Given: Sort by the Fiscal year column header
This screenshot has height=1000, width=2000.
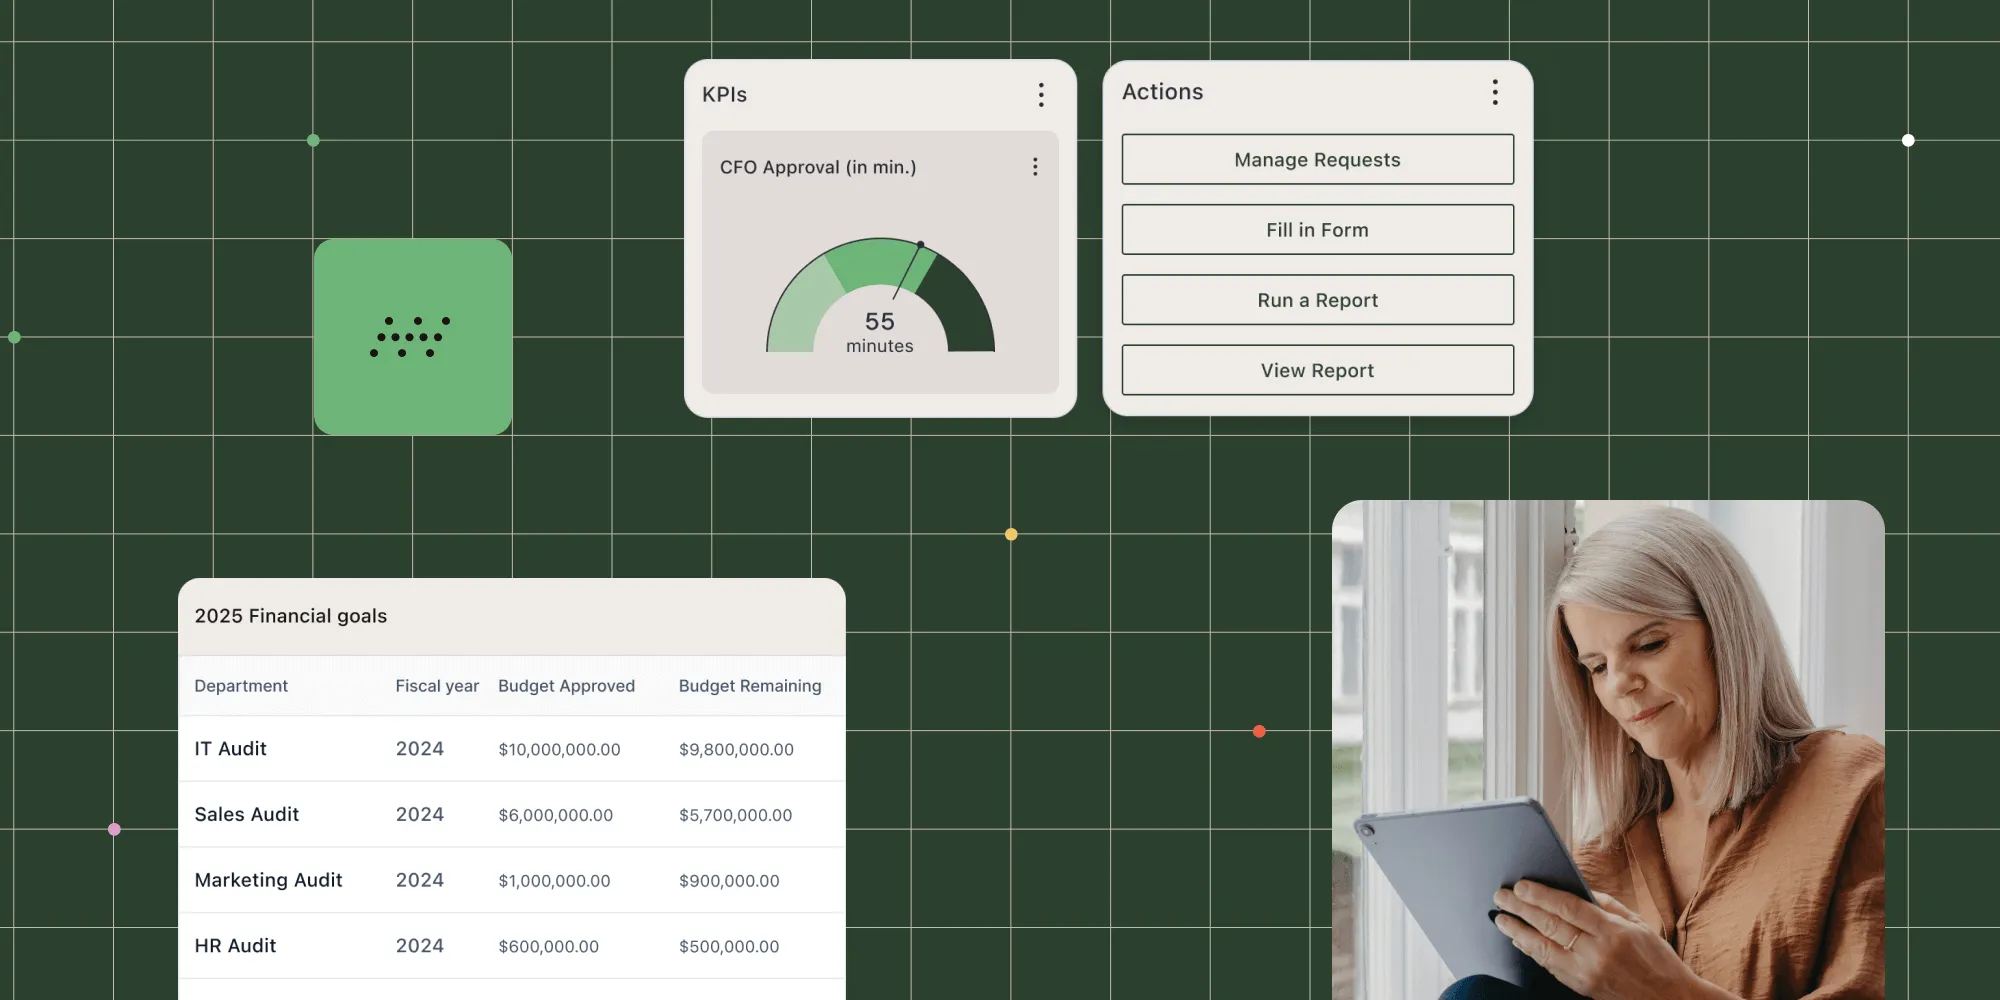Looking at the screenshot, I should coord(436,686).
